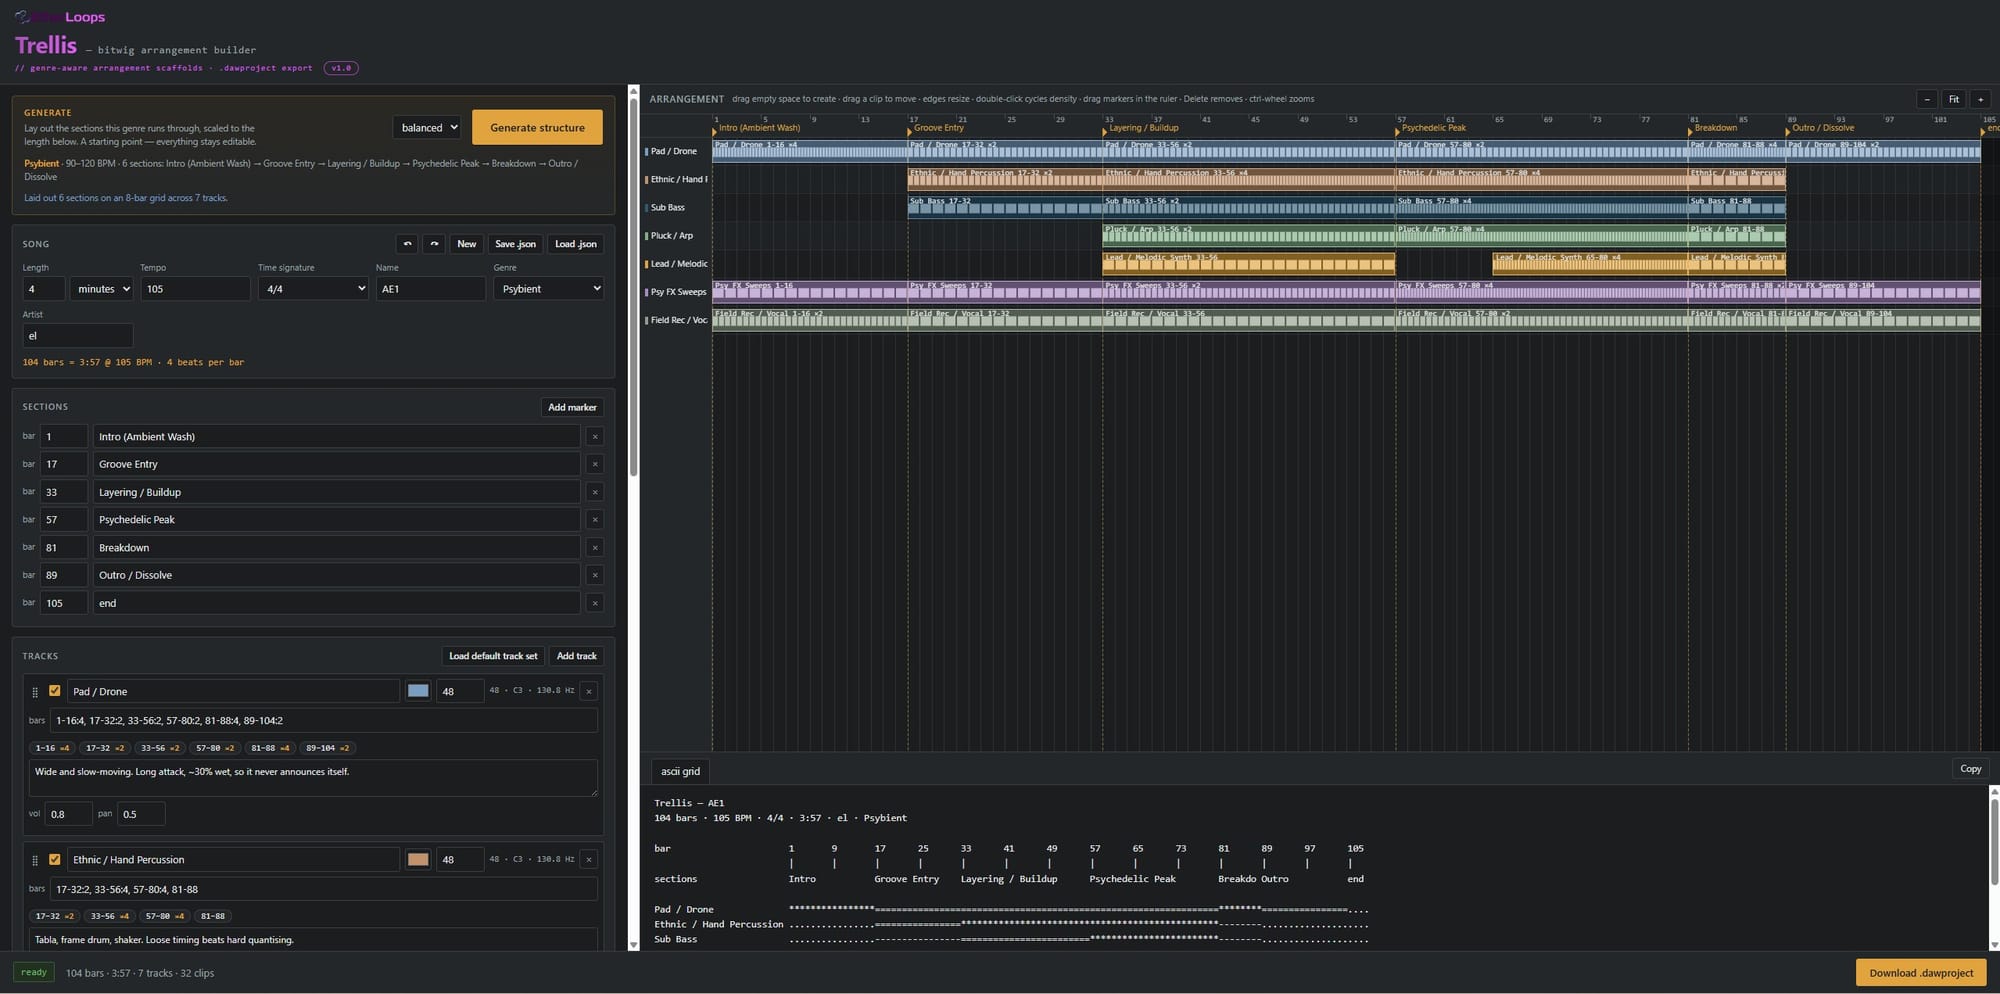Image resolution: width=2000 pixels, height=994 pixels.
Task: Remove the Groove Entry section marker
Action: 594,464
